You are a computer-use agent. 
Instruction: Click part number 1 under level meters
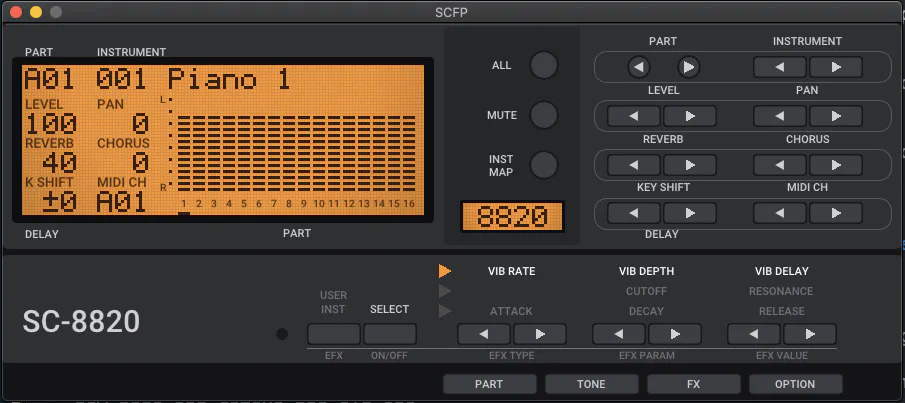(184, 204)
